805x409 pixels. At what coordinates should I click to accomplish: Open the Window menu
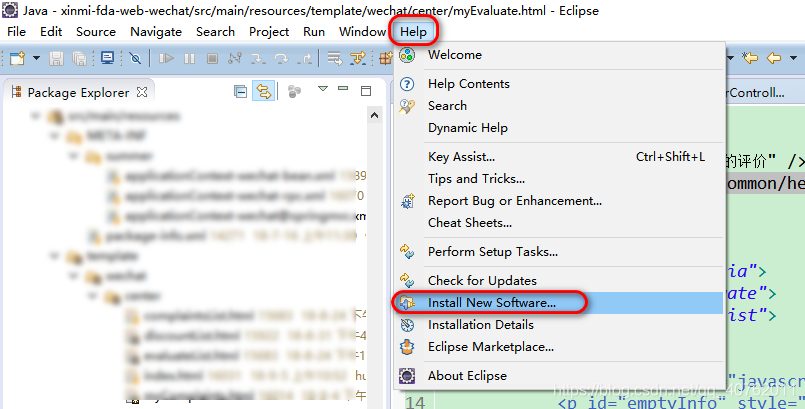coord(362,32)
